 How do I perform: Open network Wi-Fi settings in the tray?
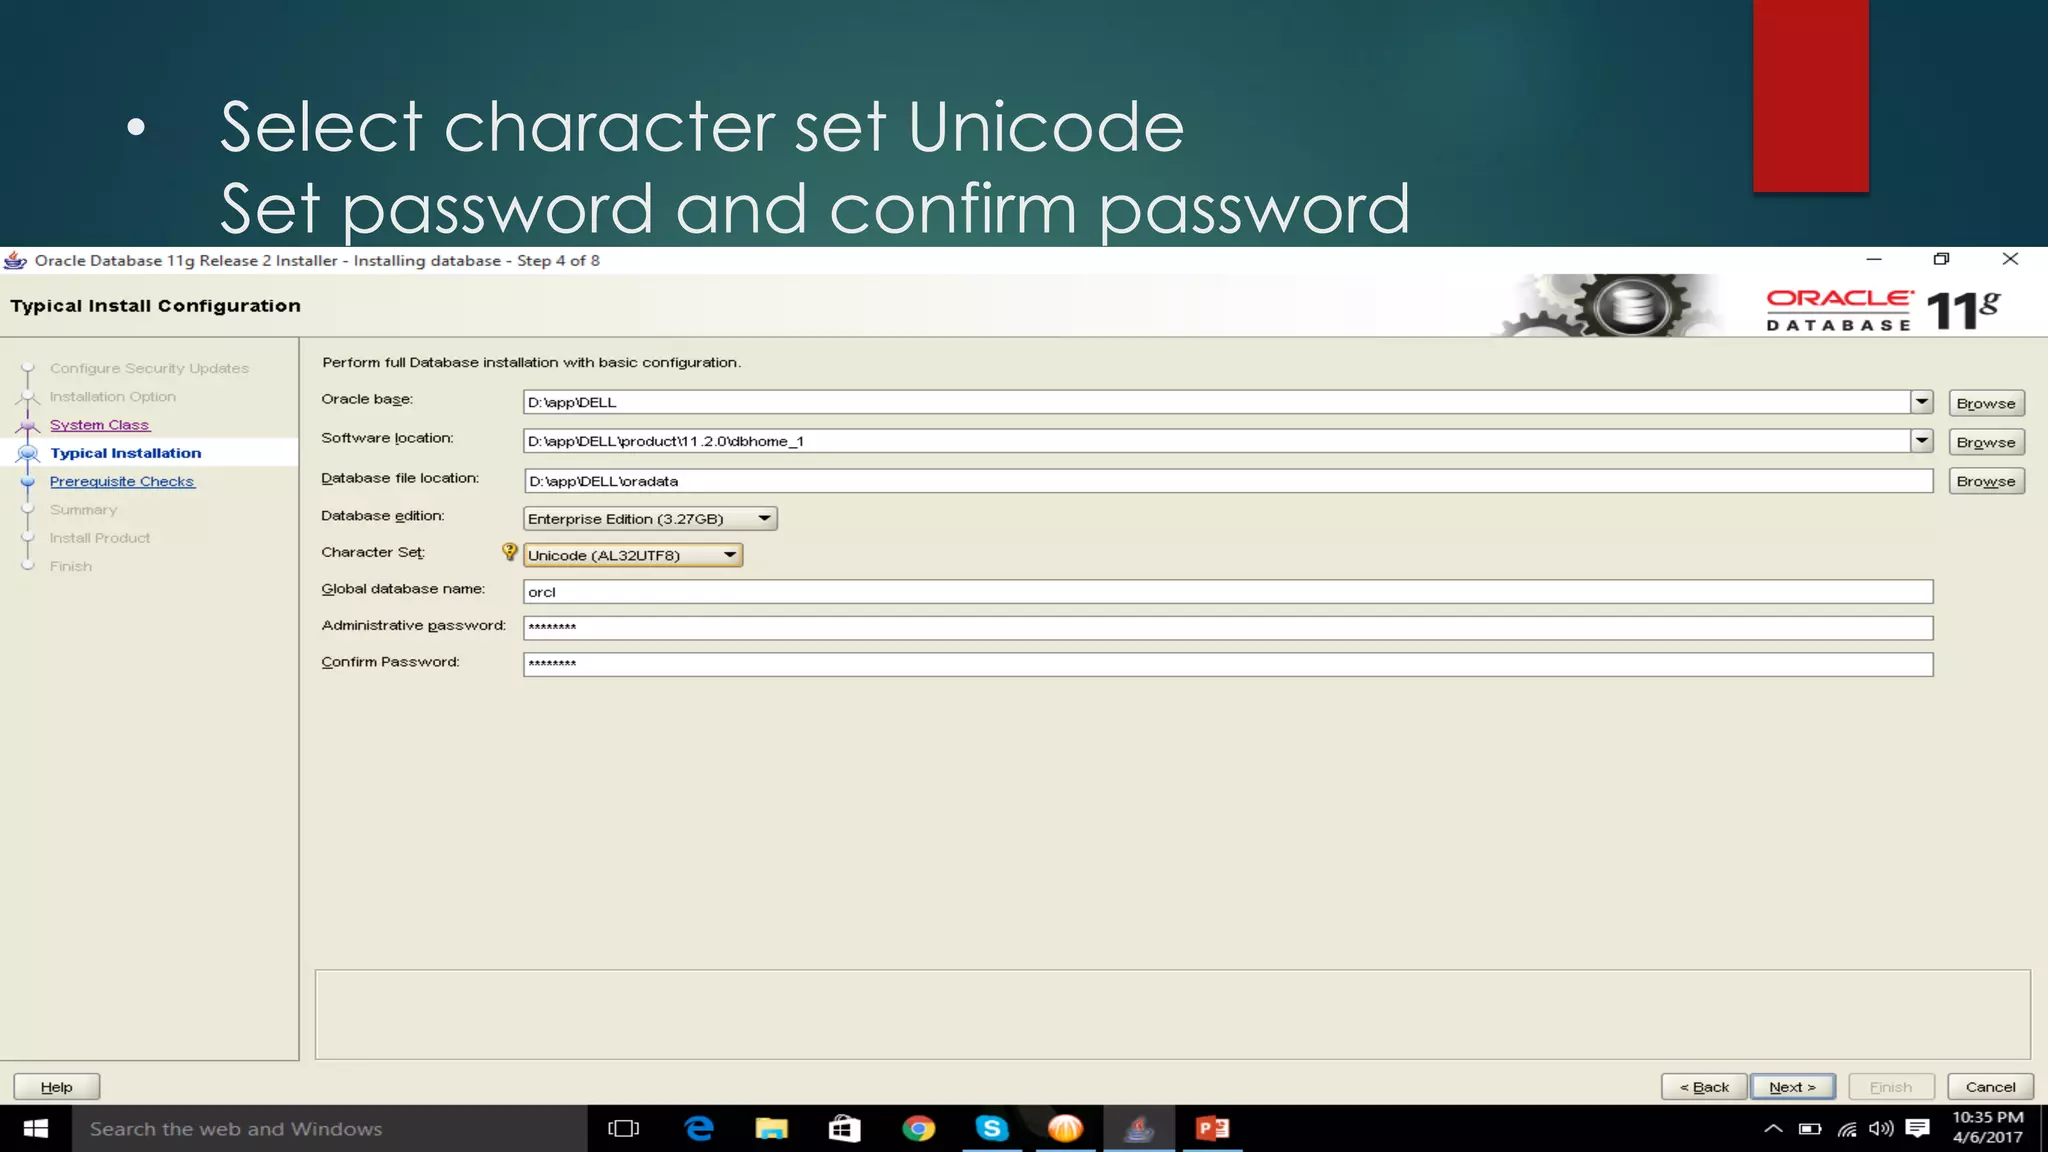1847,1129
